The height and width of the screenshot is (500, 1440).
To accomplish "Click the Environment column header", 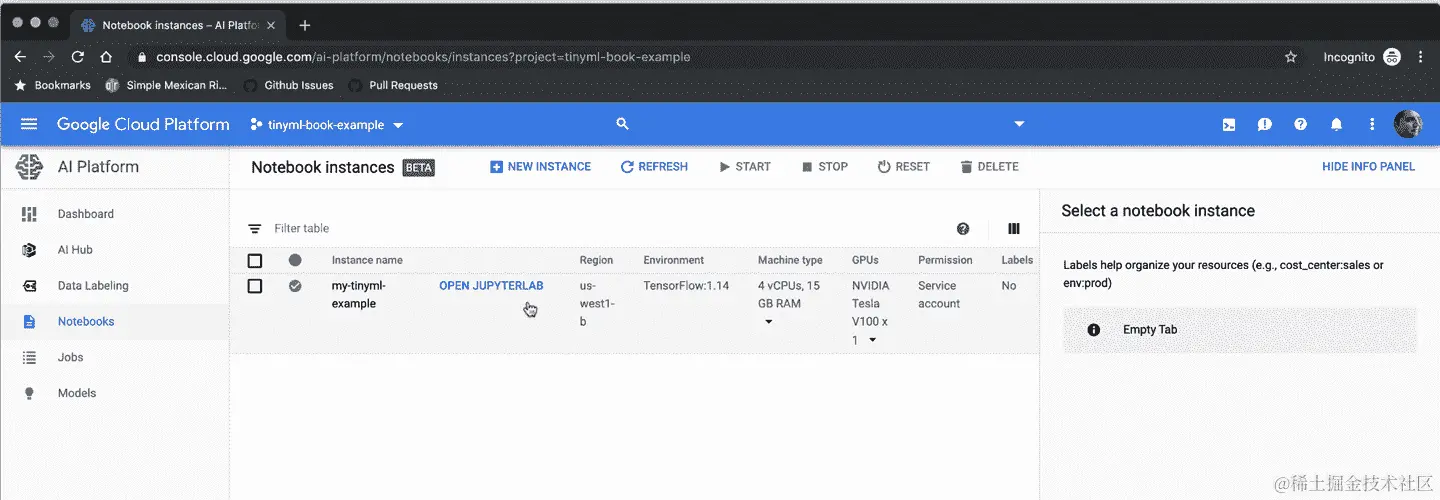I will click(673, 261).
